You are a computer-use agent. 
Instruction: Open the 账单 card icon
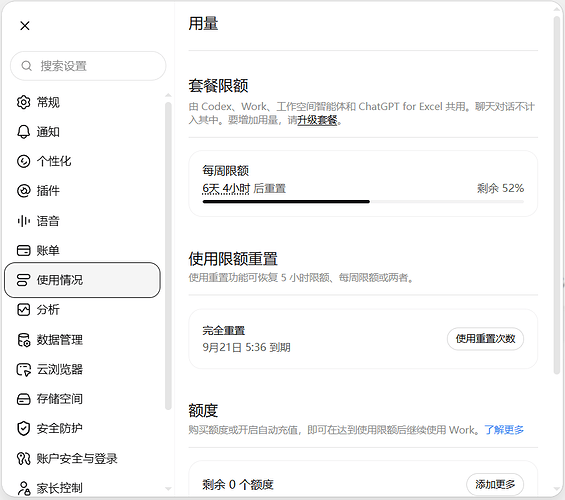coord(23,250)
